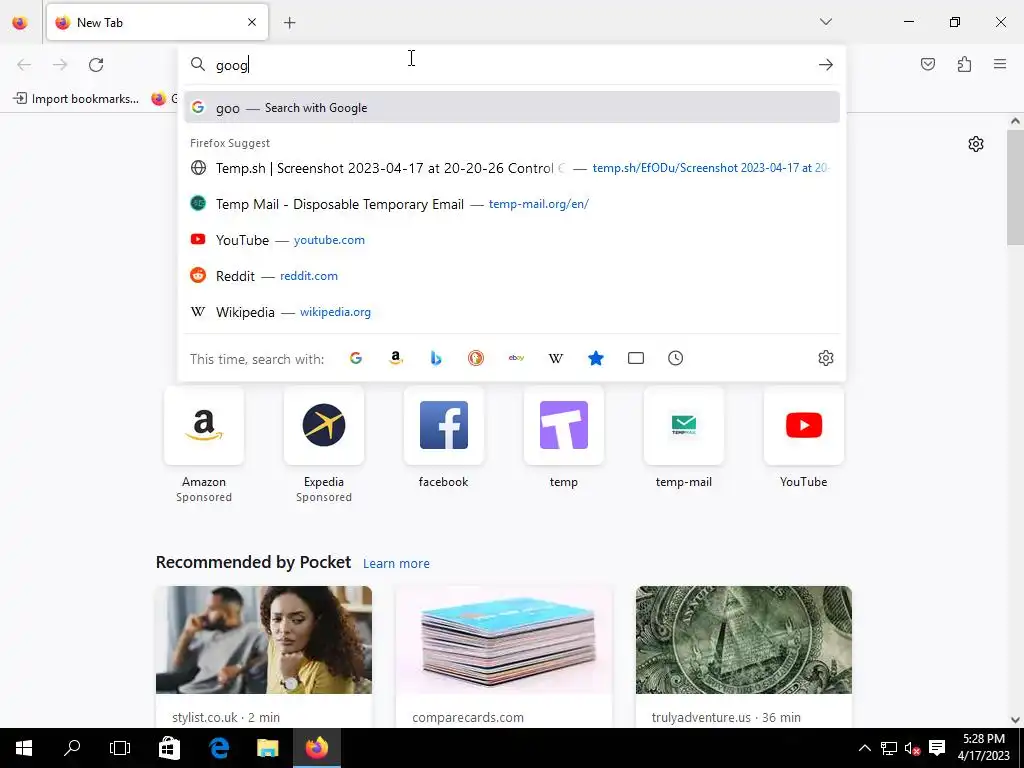Open the Save to Pocket icon

(x=927, y=64)
